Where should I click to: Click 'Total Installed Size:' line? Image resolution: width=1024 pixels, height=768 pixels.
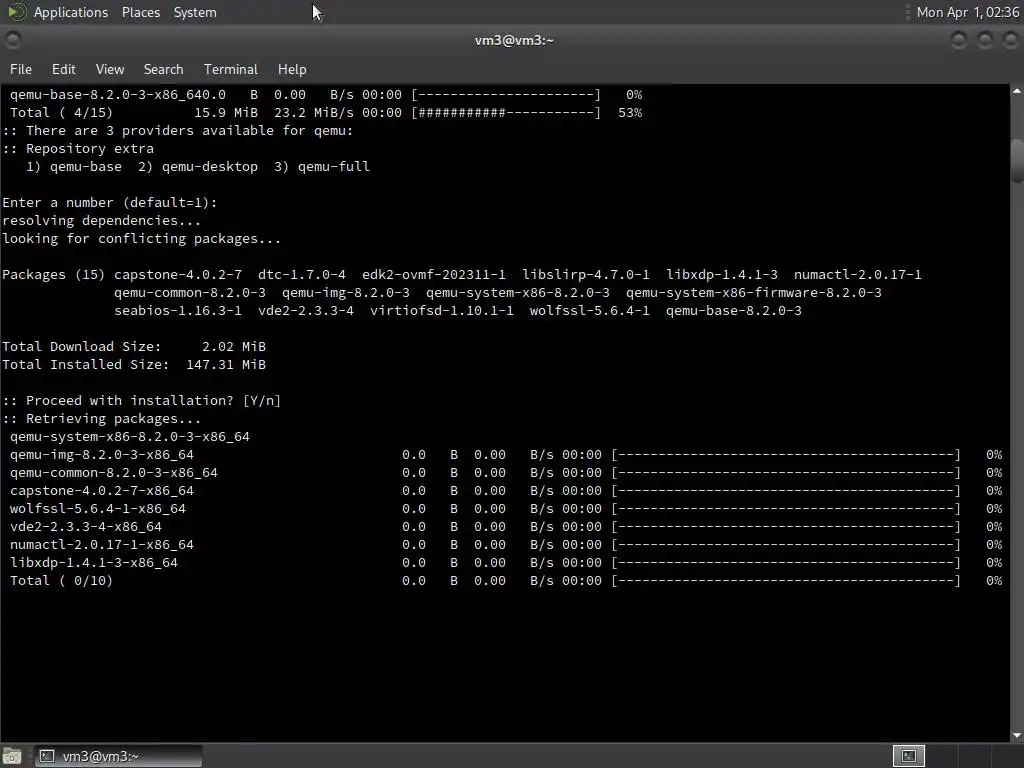(134, 364)
